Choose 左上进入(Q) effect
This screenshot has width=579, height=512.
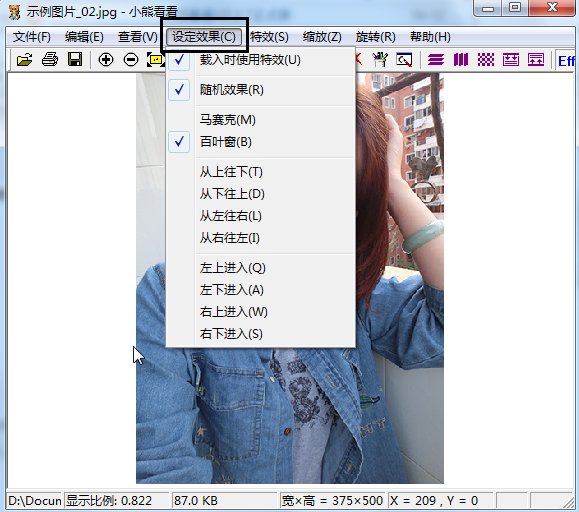(260, 268)
